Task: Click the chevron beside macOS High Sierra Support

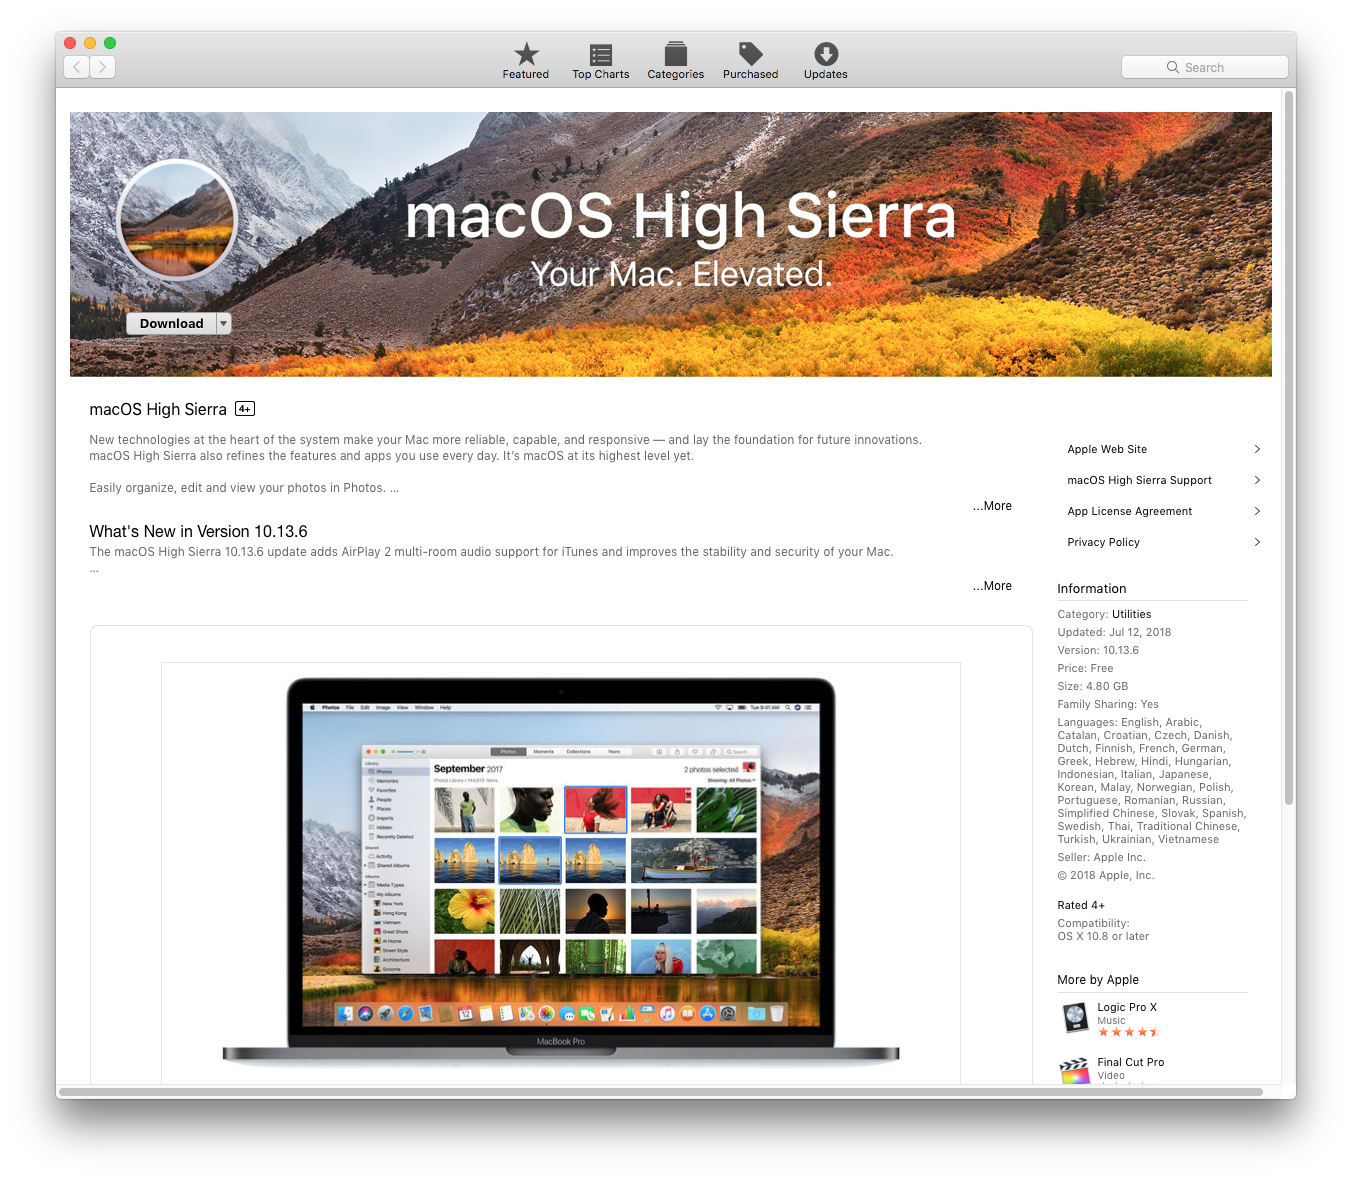Action: click(1257, 480)
